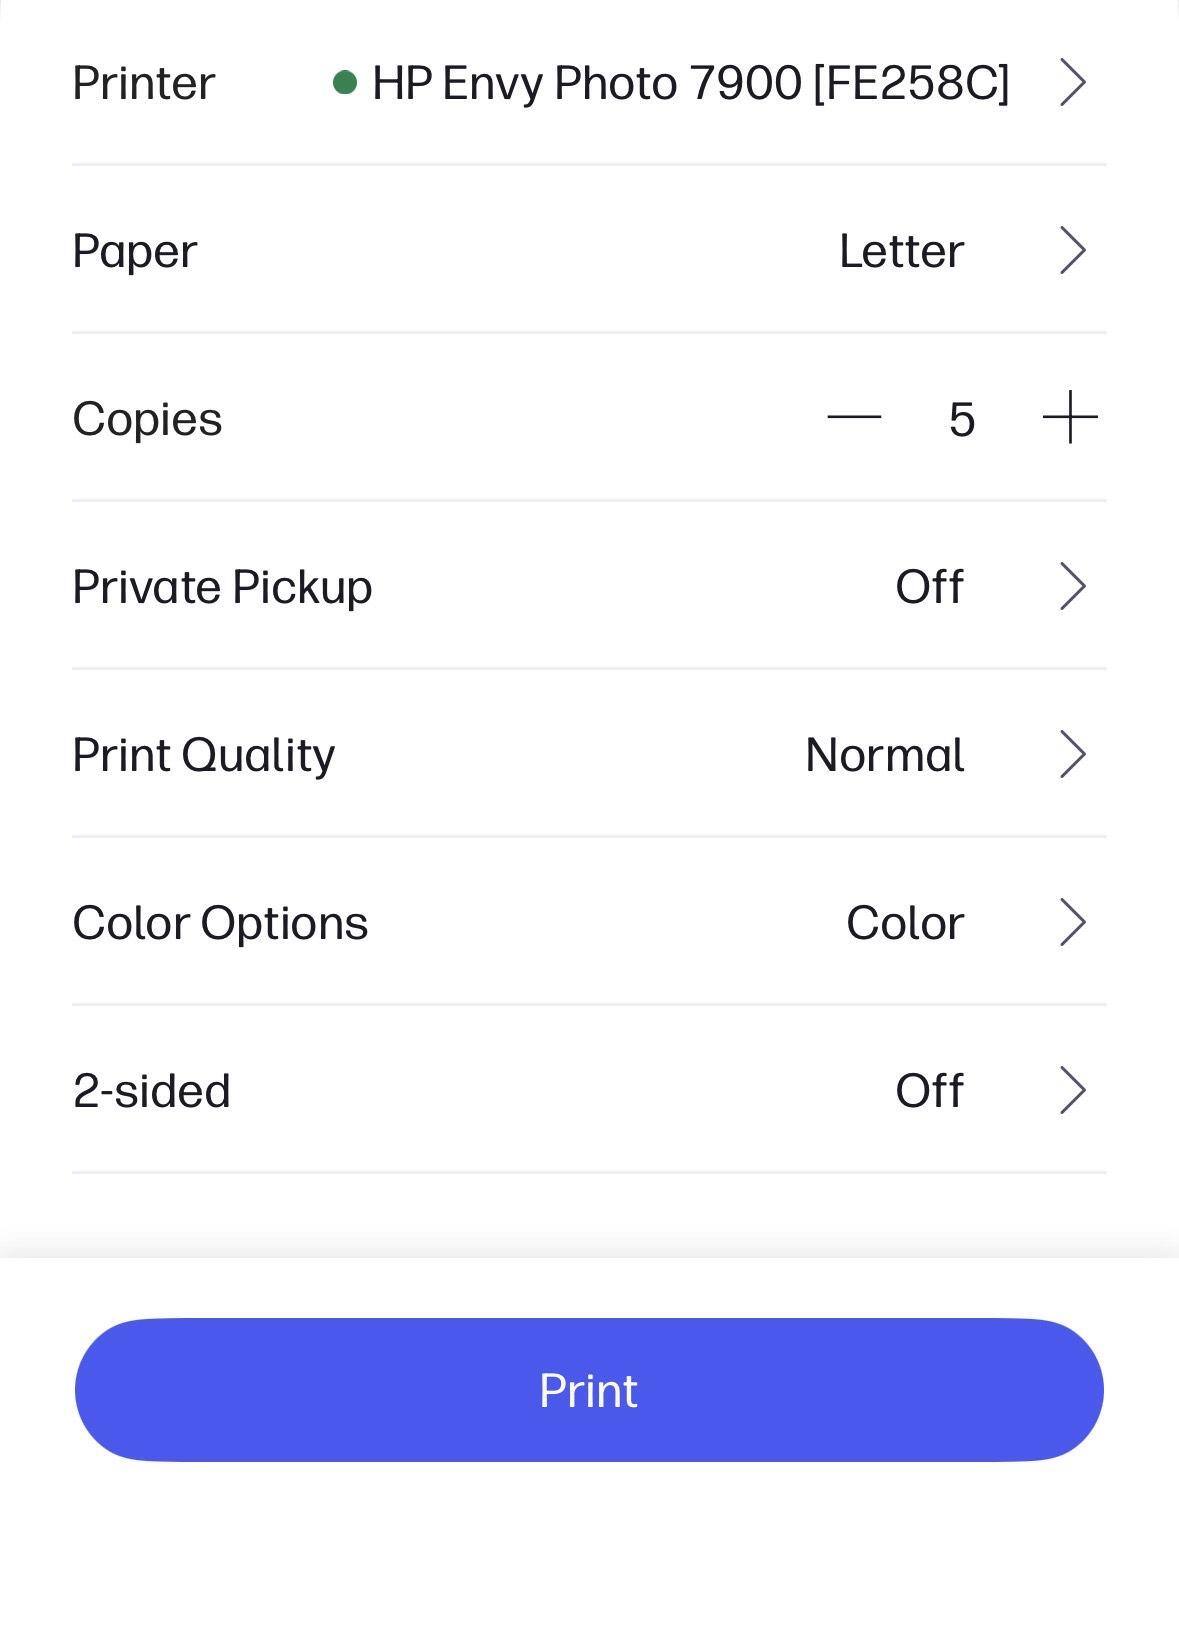Toggle Private Pickup Off value
The height and width of the screenshot is (1627, 1179).
929,586
